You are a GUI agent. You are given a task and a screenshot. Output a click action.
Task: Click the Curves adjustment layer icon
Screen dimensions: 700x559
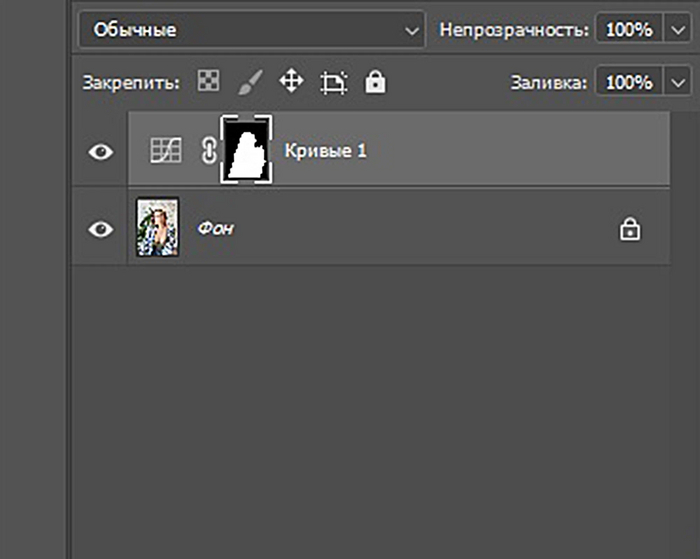(x=162, y=151)
